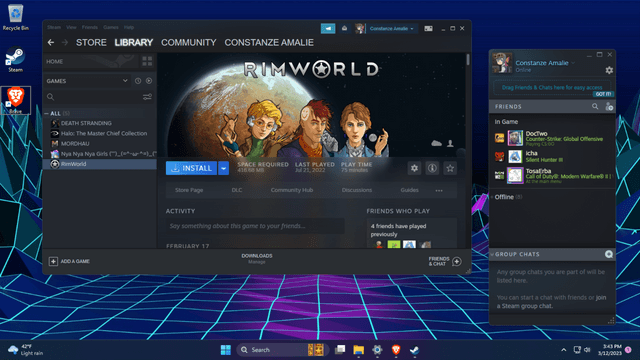This screenshot has height=360, width=640.
Task: Click the blue INSTALL button
Action: tap(191, 168)
